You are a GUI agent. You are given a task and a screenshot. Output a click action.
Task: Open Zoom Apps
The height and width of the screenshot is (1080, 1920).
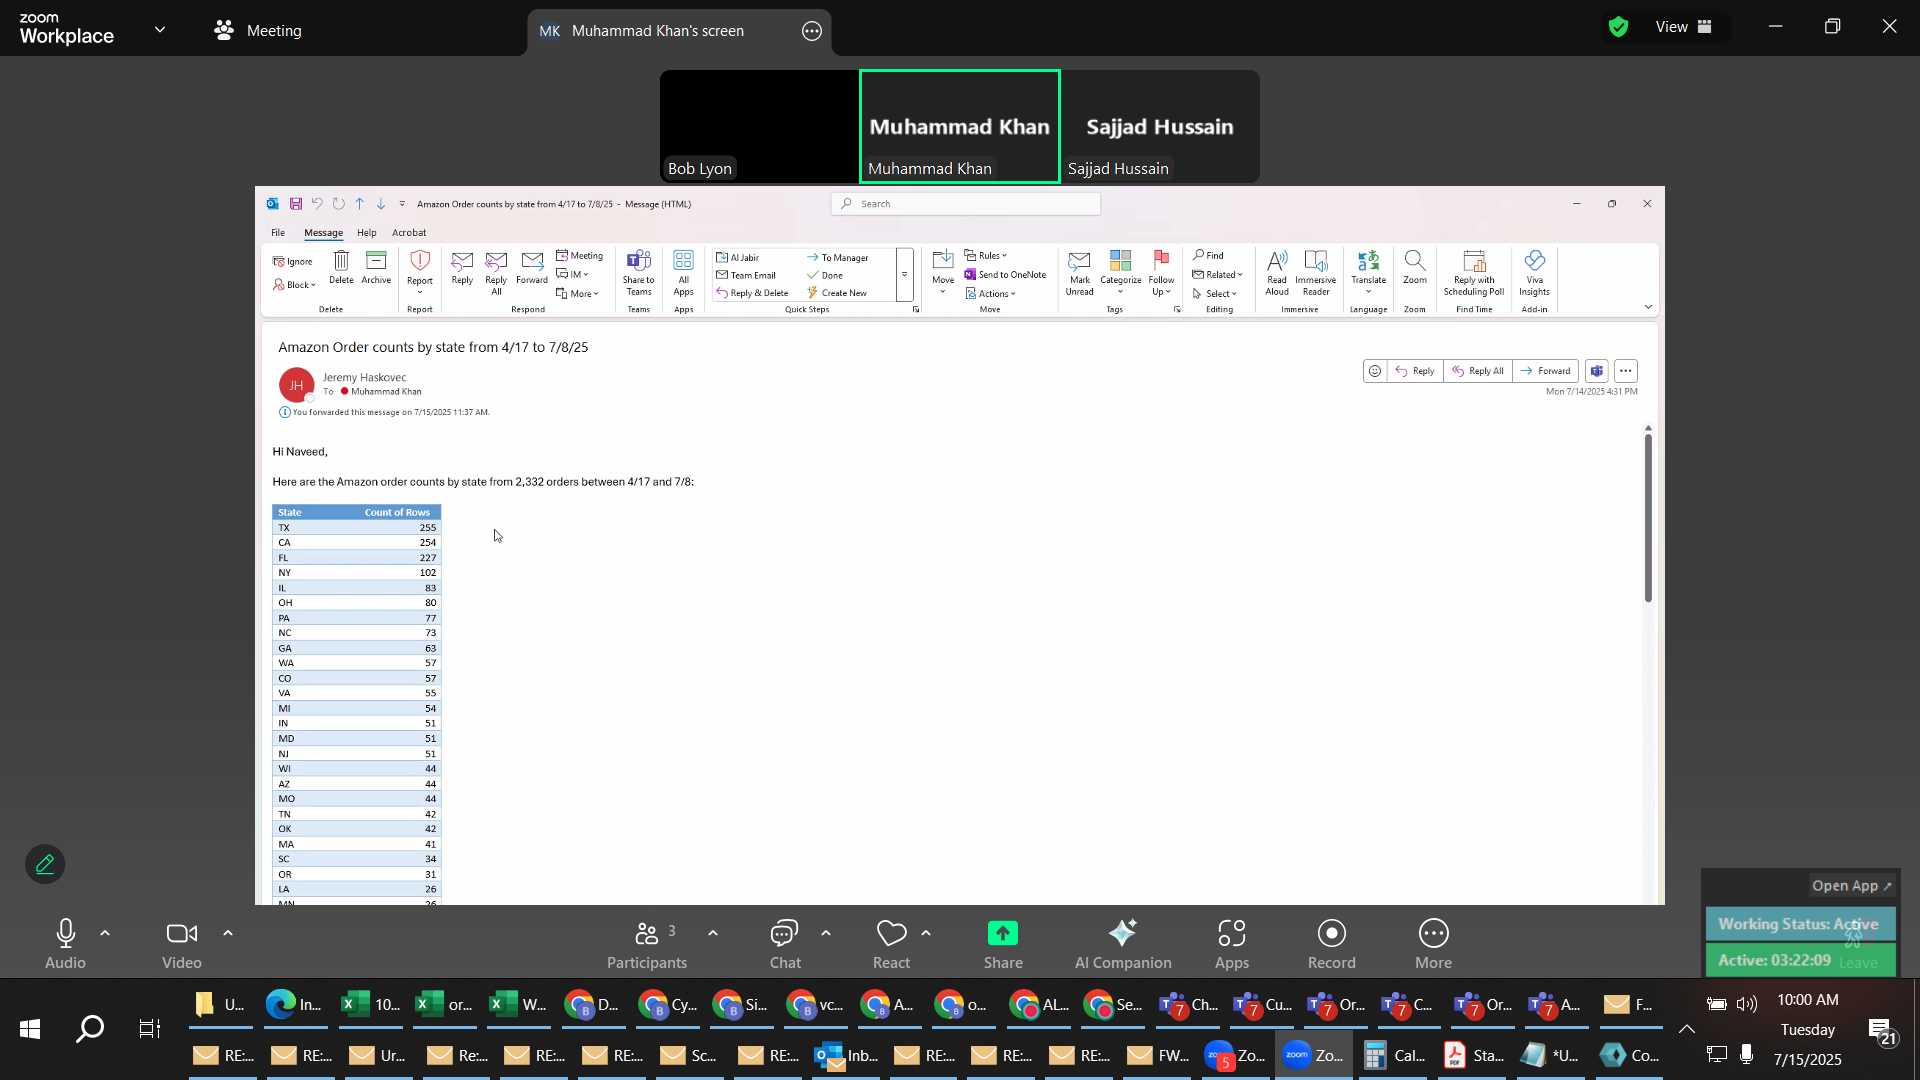pyautogui.click(x=1232, y=944)
